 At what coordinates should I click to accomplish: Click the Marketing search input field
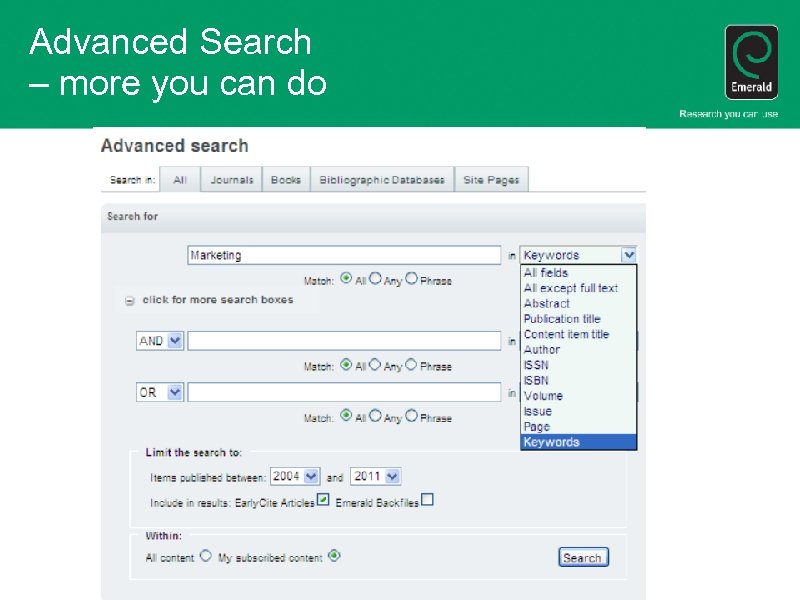tap(345, 254)
